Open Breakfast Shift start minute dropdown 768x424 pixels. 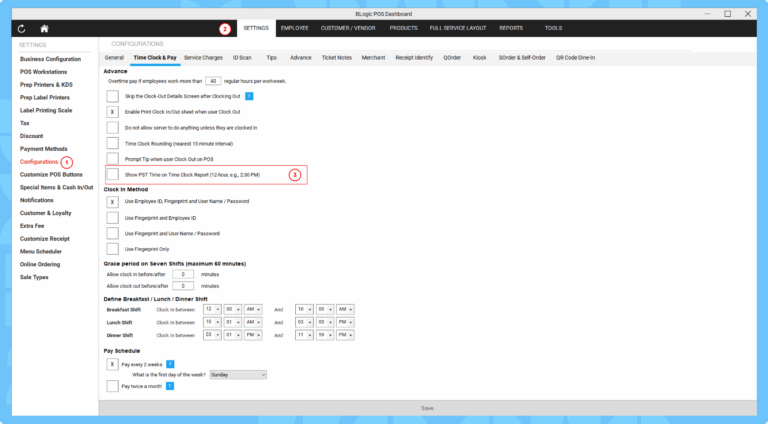pos(233,309)
